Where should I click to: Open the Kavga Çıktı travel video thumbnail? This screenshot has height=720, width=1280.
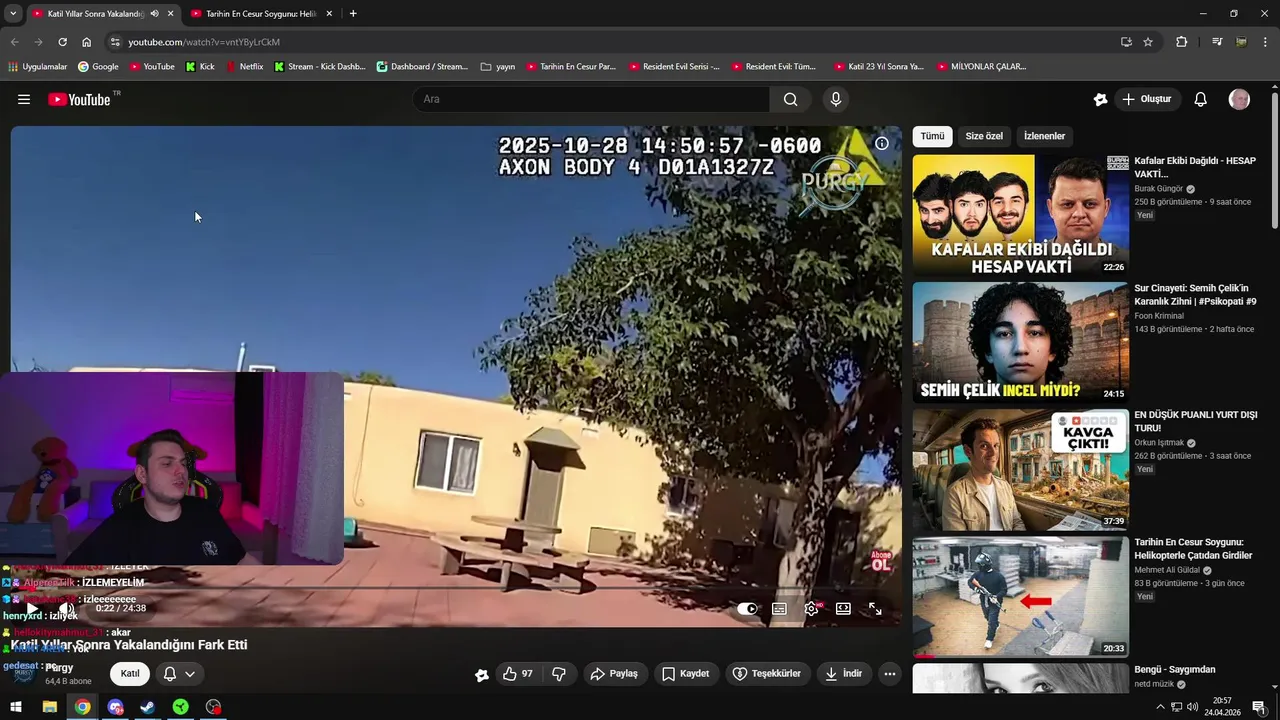click(x=1020, y=469)
